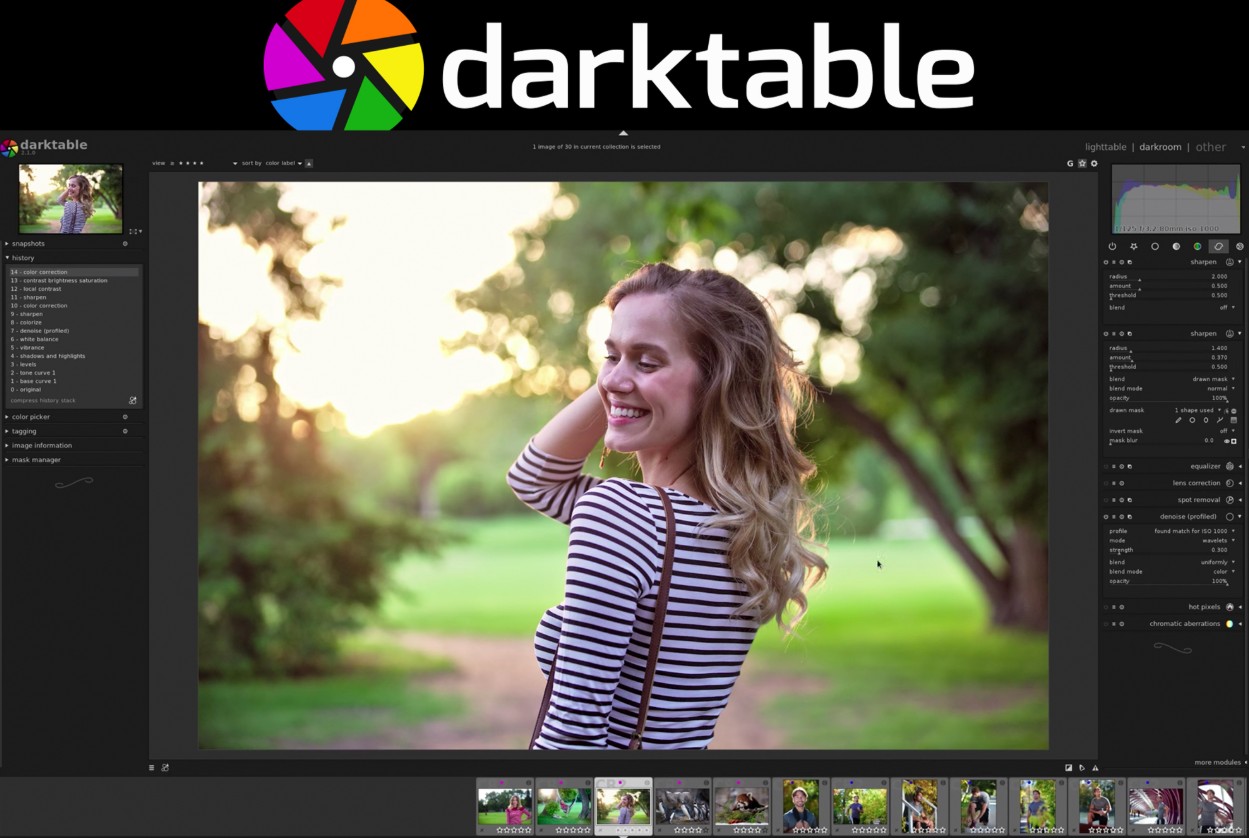Viewport: 1249px width, 838px height.
Task: Toggle mask display eye icon beside mask blur
Action: (x=1227, y=441)
